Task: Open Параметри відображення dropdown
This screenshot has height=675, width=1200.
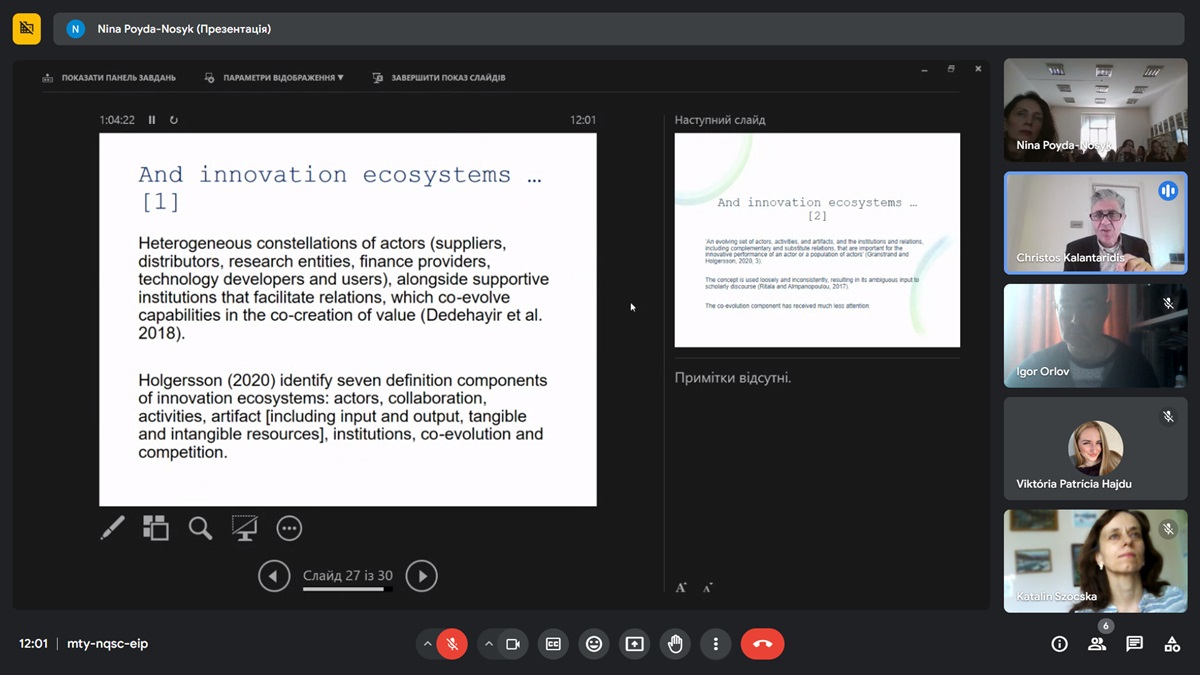Action: (x=275, y=77)
